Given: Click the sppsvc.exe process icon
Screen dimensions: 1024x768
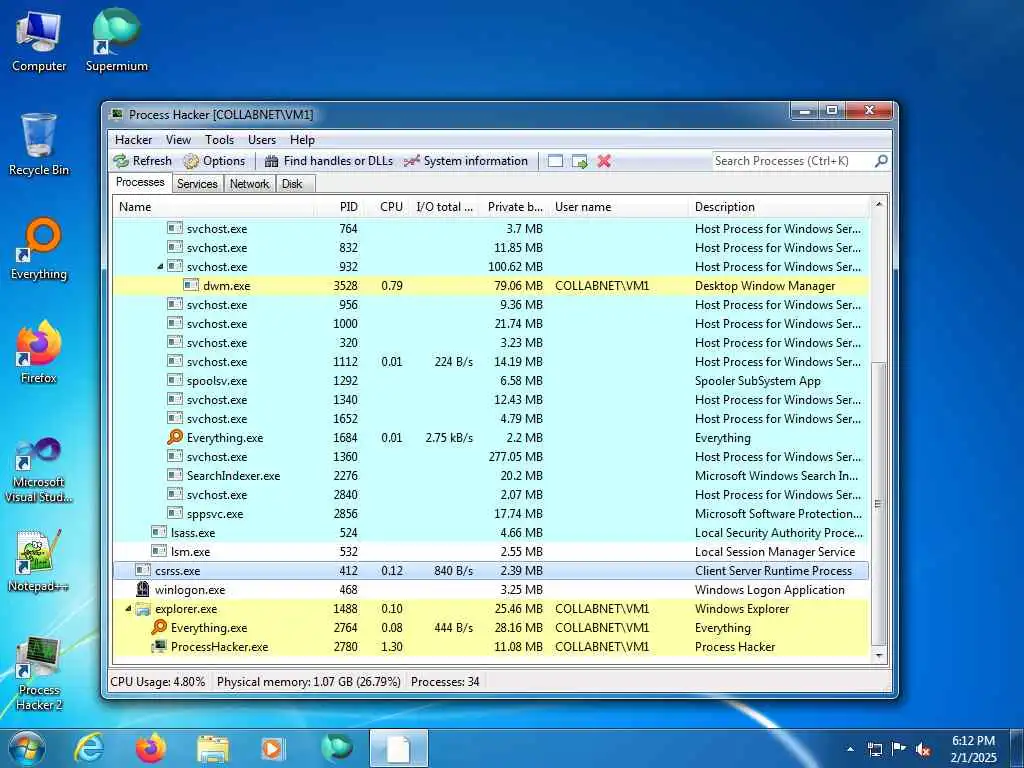Looking at the screenshot, I should point(174,513).
